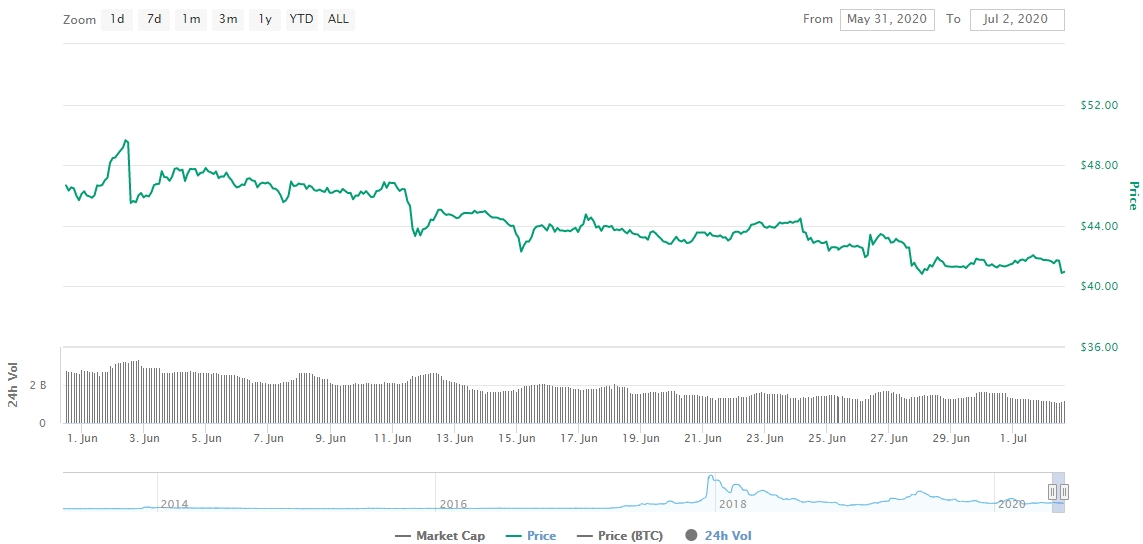Grab the right navigator range handle
Image resolution: width=1143 pixels, height=544 pixels.
tap(1064, 492)
